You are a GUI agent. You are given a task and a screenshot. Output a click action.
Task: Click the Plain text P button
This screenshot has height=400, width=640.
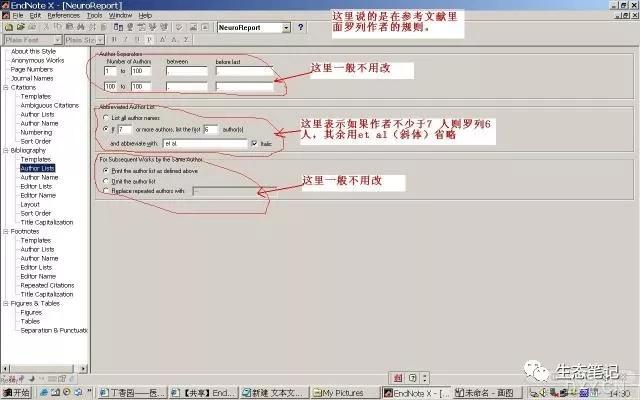149,40
